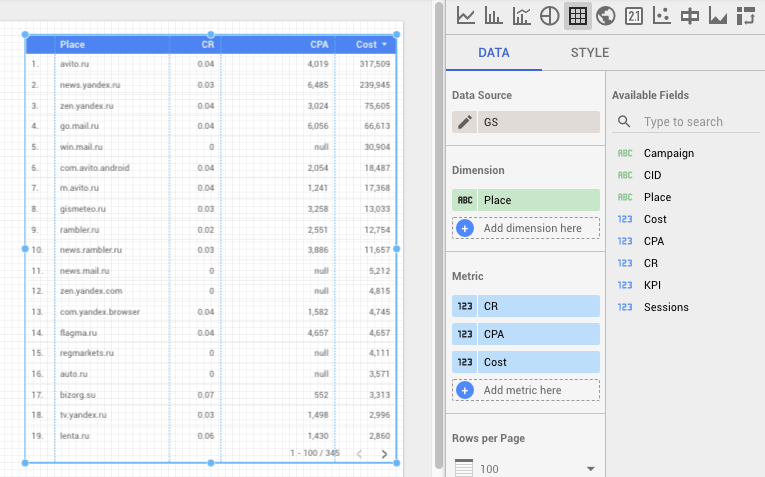Sort by the Cost column header
This screenshot has width=765, height=477.
click(x=366, y=44)
